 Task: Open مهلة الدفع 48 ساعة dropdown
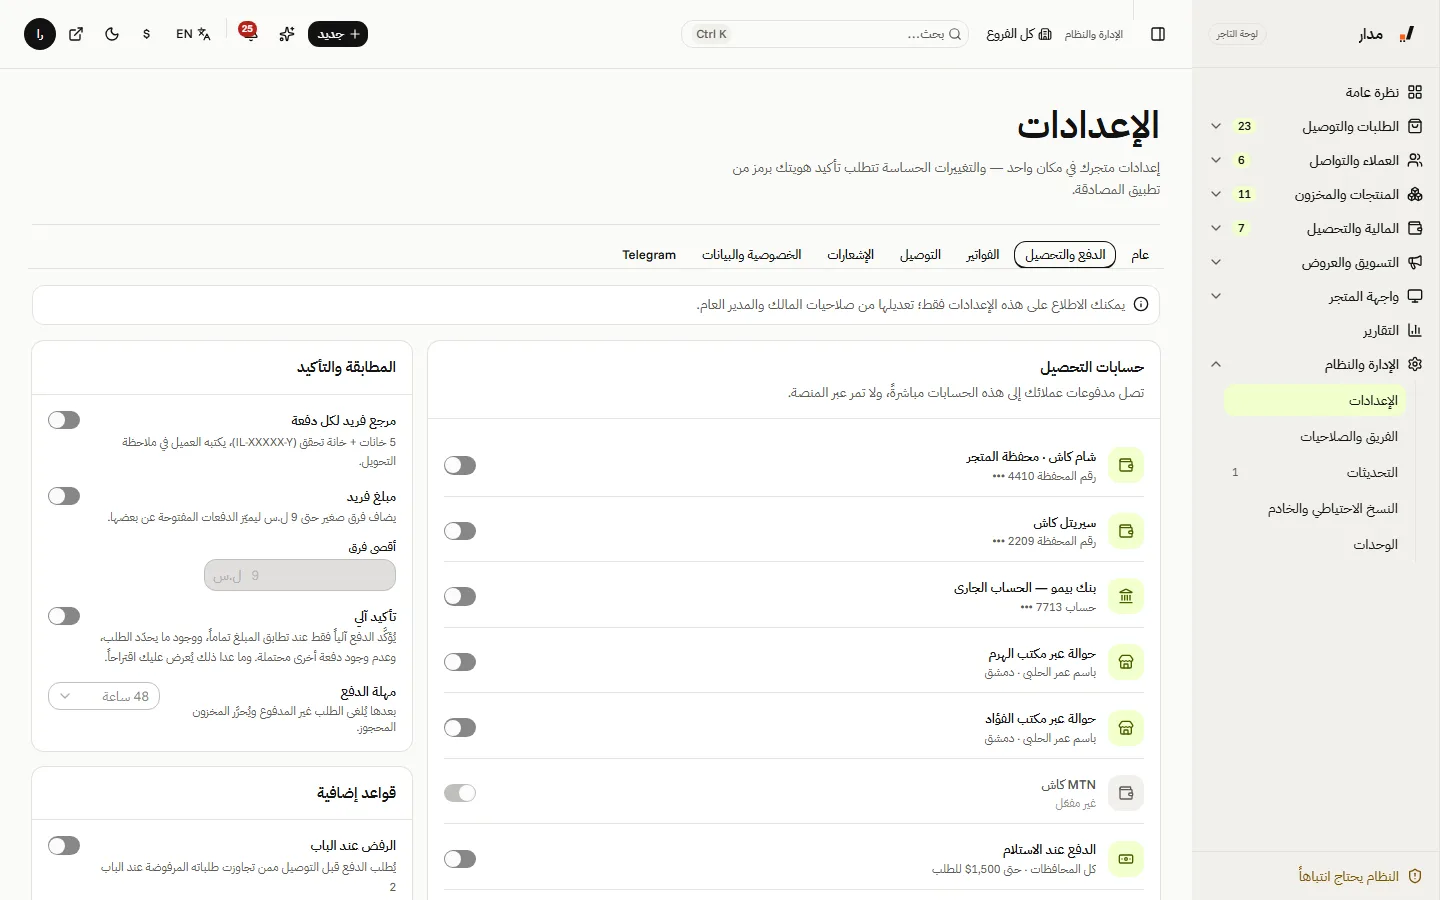pos(104,696)
